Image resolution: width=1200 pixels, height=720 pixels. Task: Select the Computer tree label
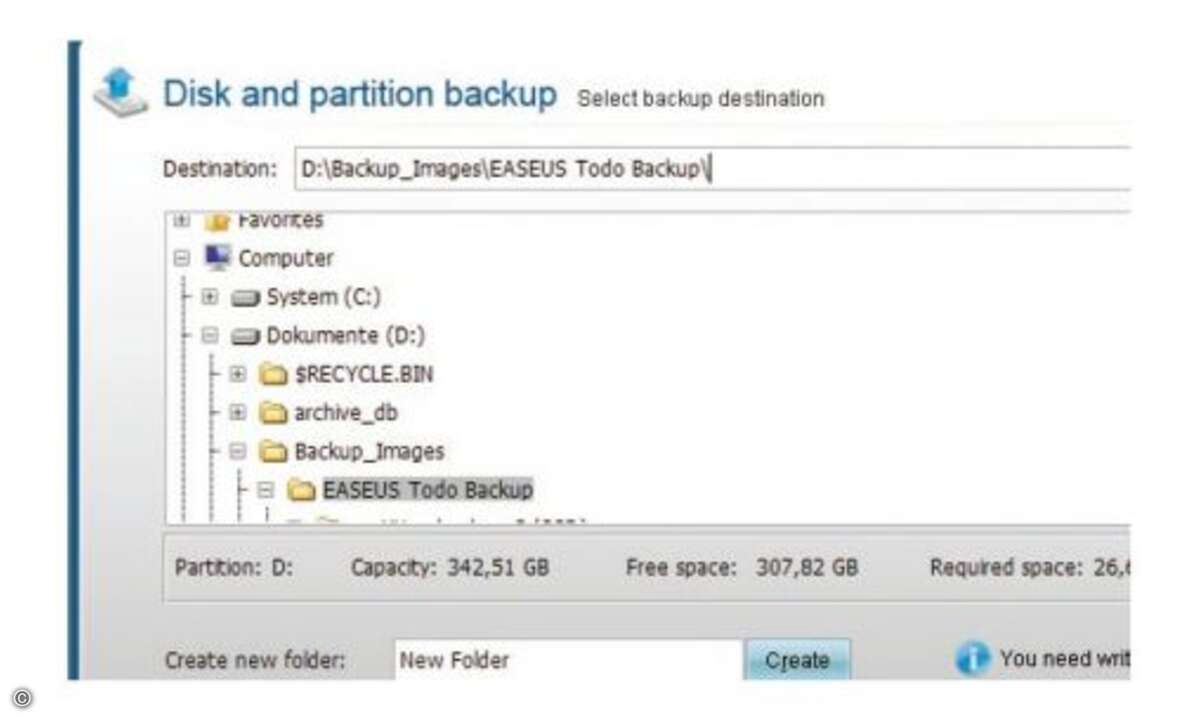coord(286,258)
